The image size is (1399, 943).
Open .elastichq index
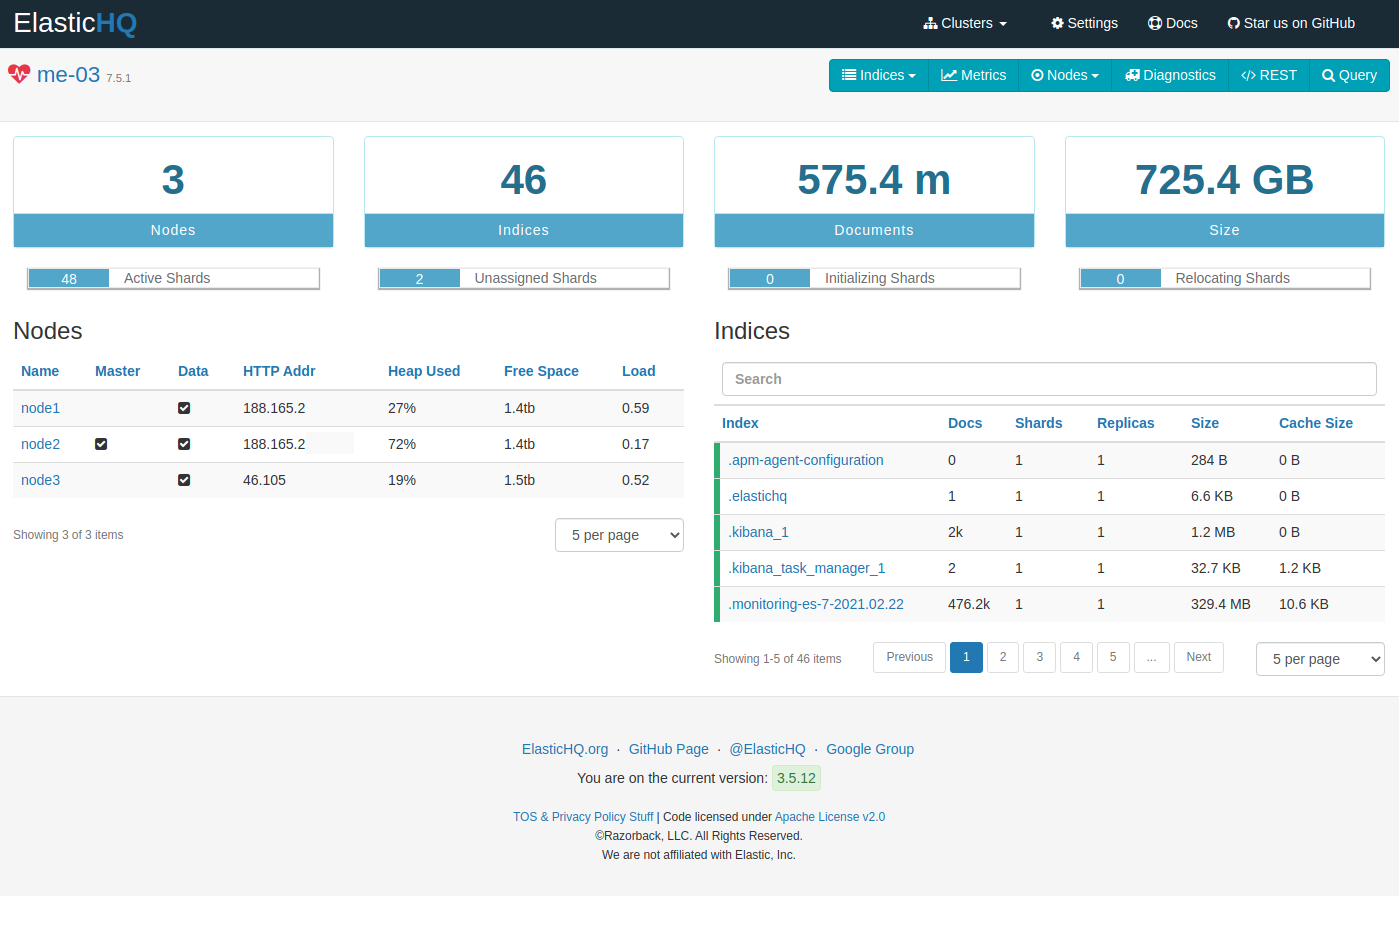coord(758,496)
